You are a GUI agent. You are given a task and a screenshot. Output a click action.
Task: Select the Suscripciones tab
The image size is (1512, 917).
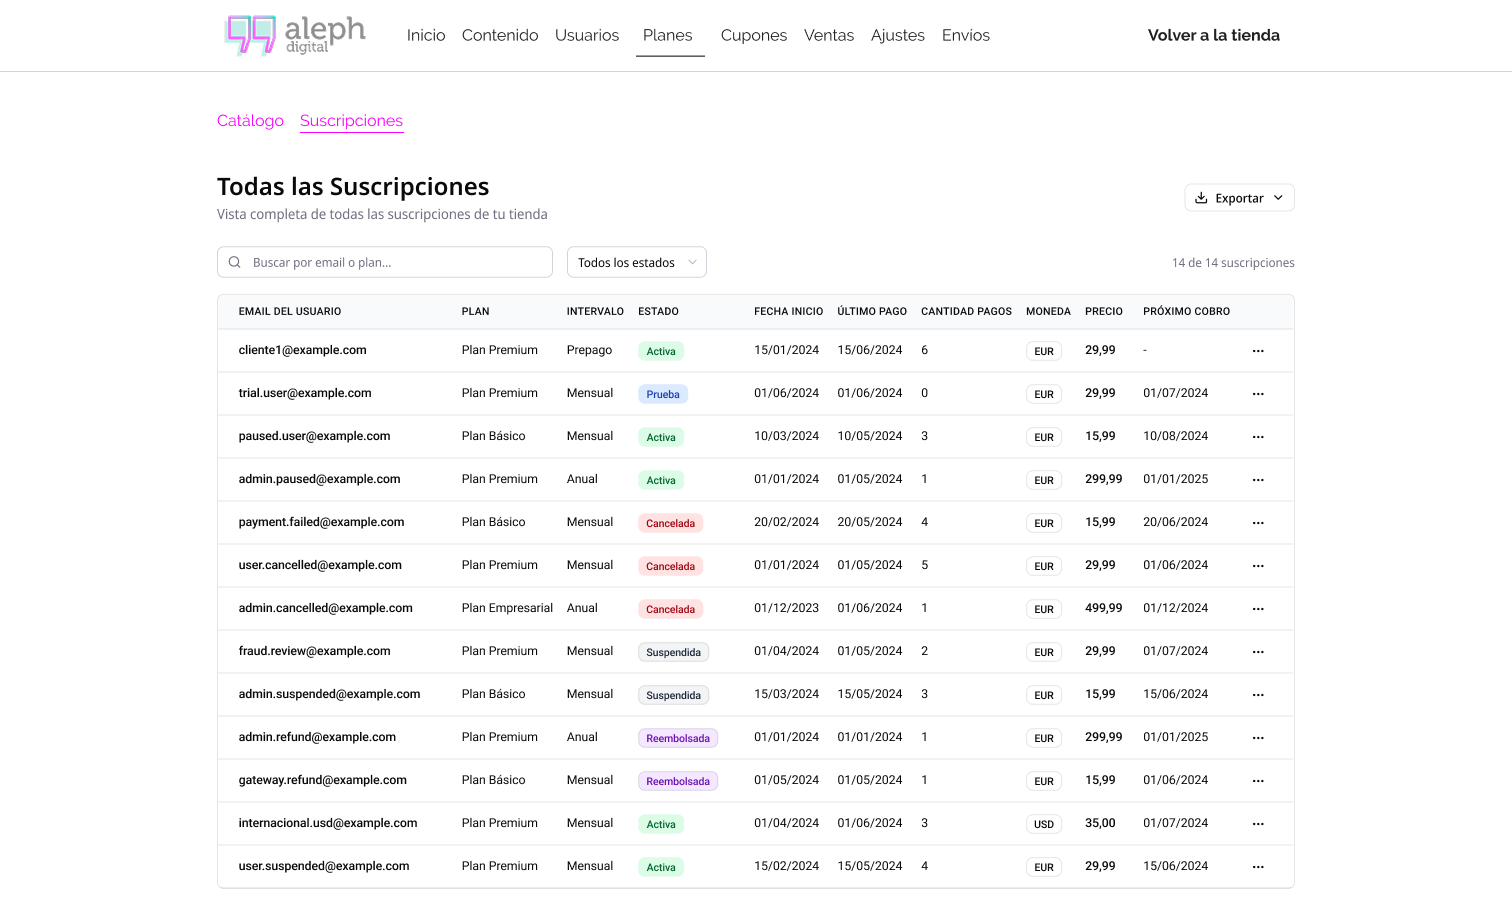(351, 121)
